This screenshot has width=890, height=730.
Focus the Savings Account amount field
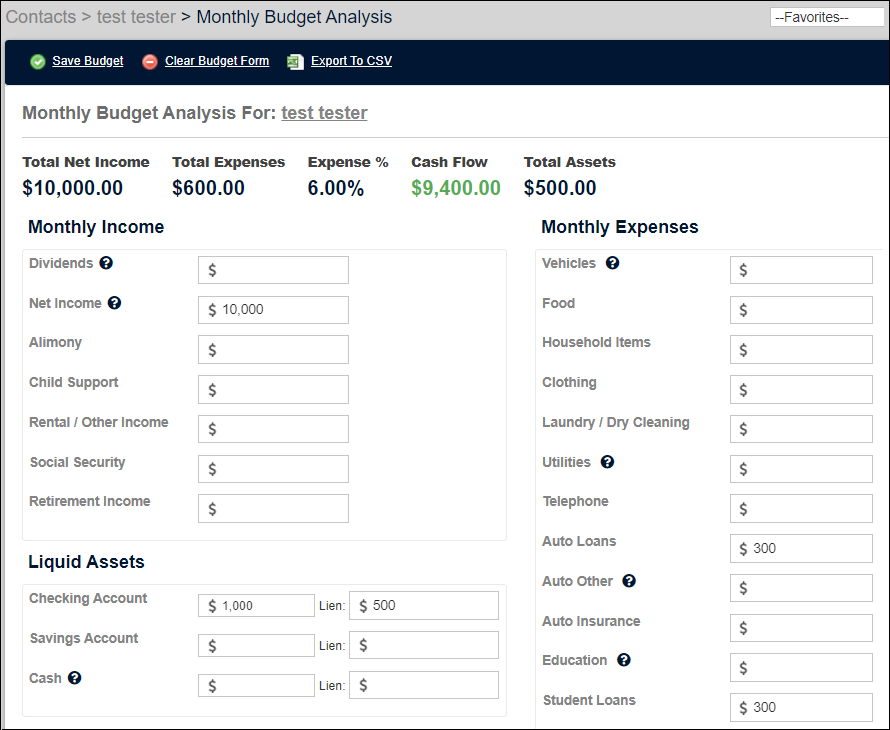click(x=256, y=645)
